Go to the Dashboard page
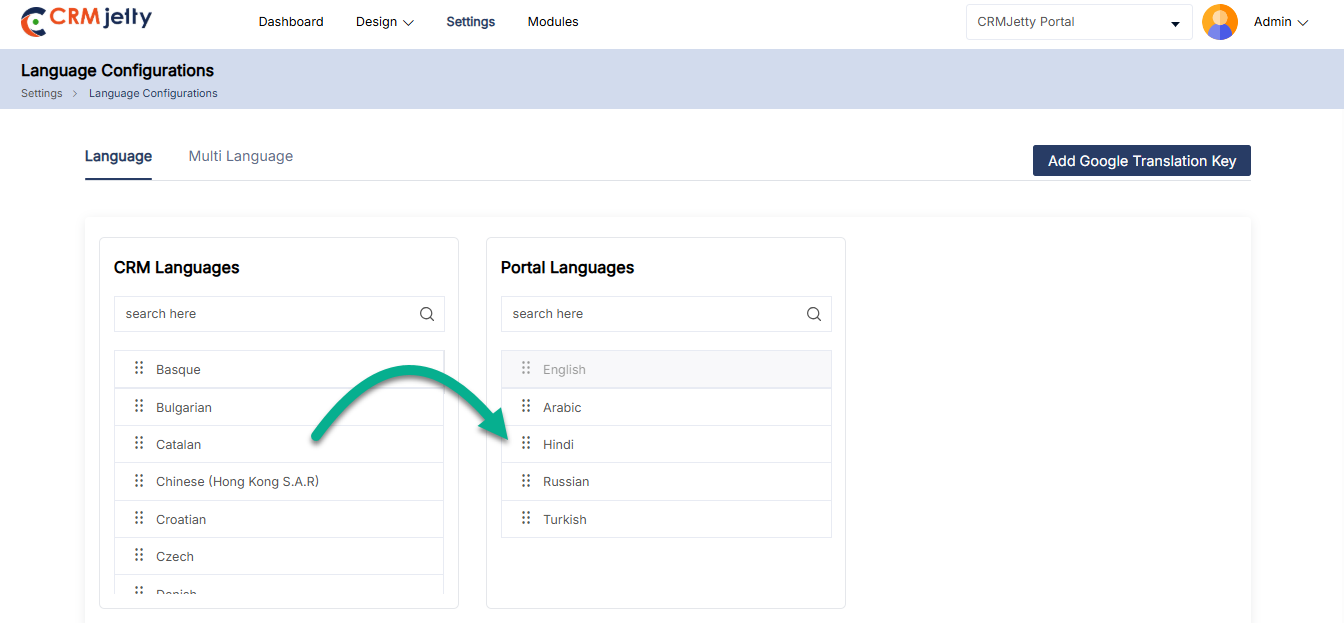 (x=291, y=22)
